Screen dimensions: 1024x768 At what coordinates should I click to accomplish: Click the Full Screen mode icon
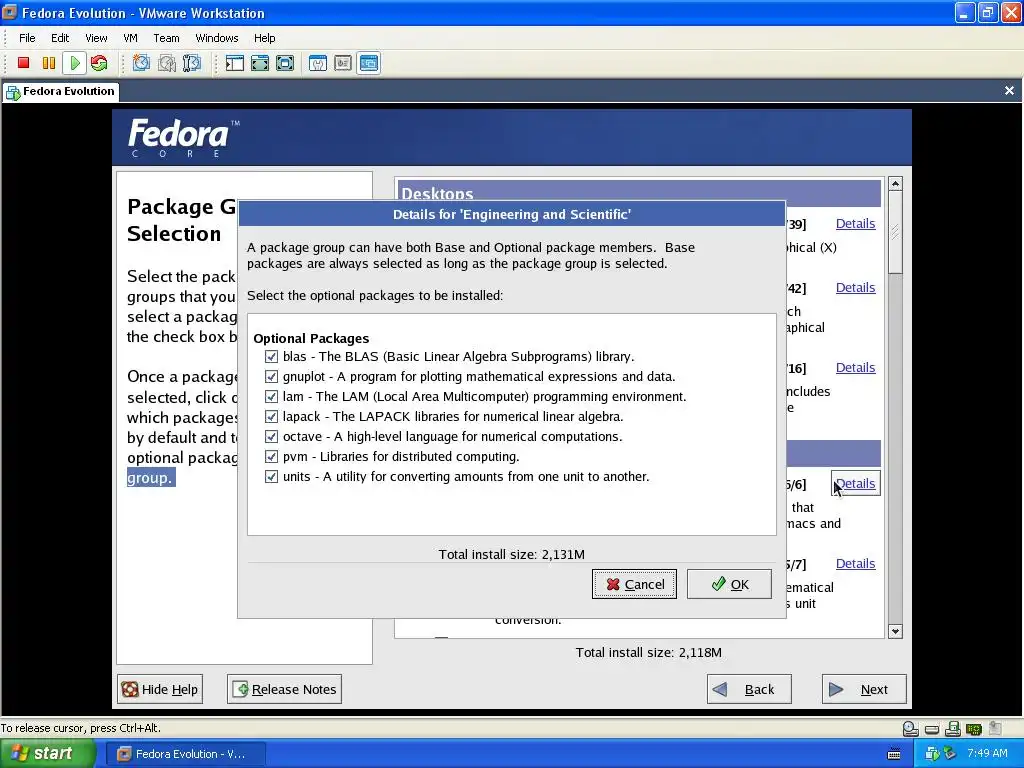coord(285,63)
